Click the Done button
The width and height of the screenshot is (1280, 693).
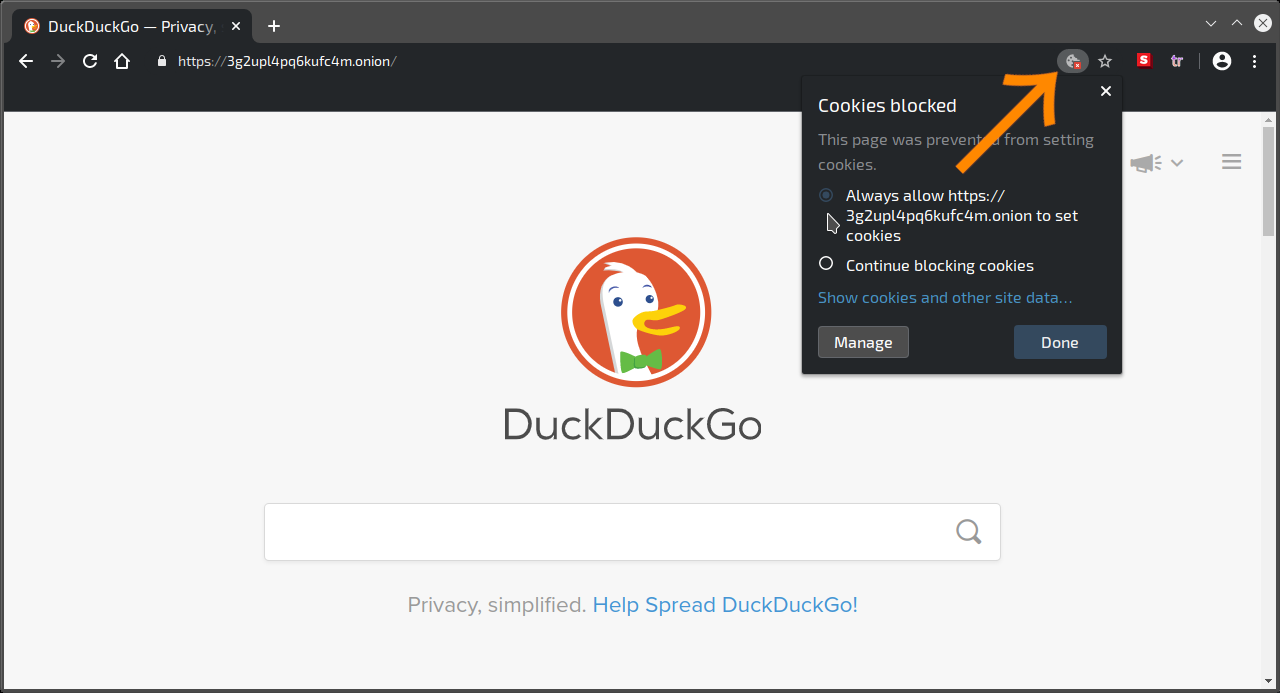1060,342
